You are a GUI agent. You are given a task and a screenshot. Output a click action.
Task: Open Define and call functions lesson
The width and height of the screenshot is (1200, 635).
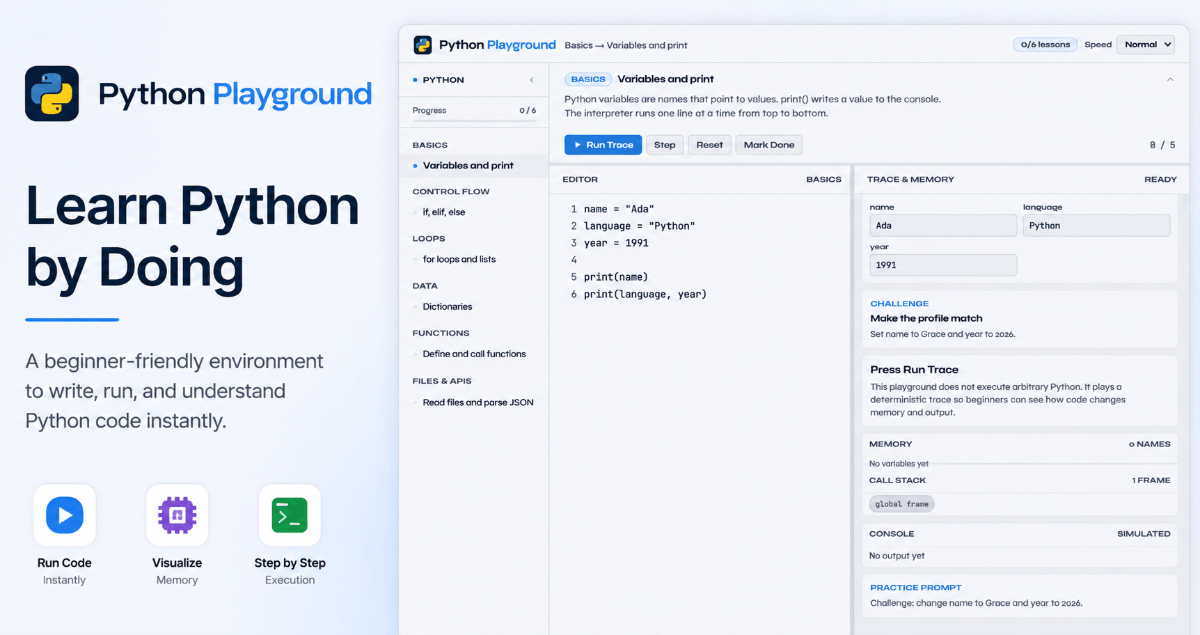tap(474, 354)
